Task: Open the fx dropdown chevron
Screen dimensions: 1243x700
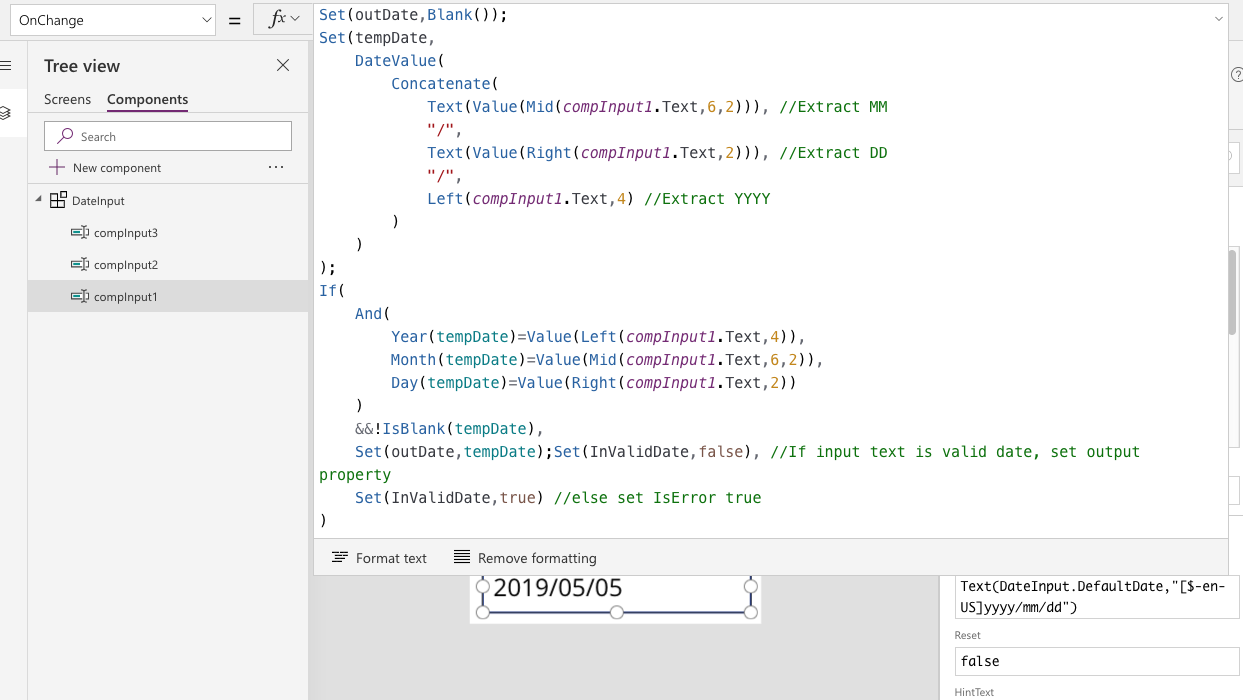Action: [295, 19]
